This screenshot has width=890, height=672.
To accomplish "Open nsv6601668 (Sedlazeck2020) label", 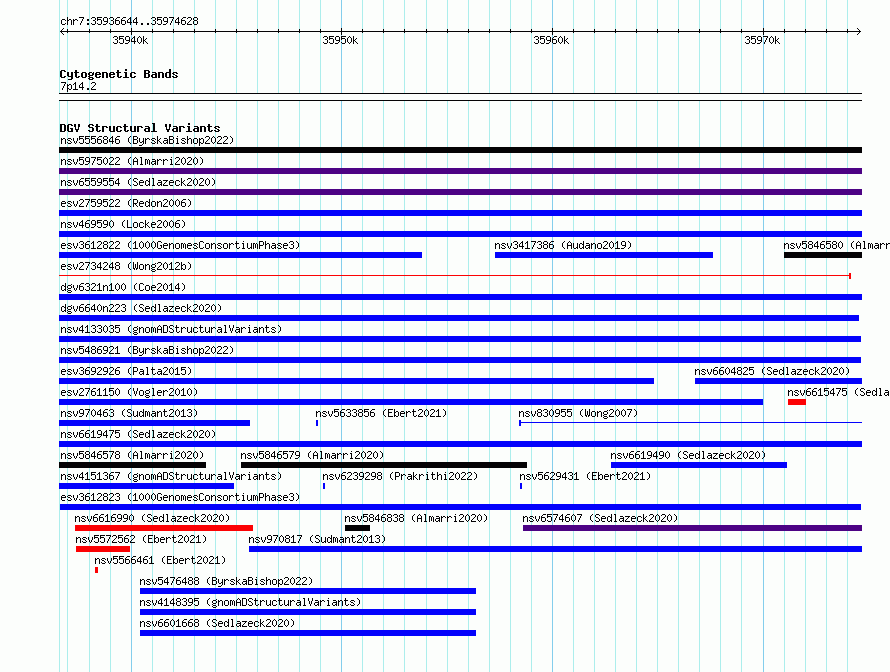I will click(x=217, y=623).
